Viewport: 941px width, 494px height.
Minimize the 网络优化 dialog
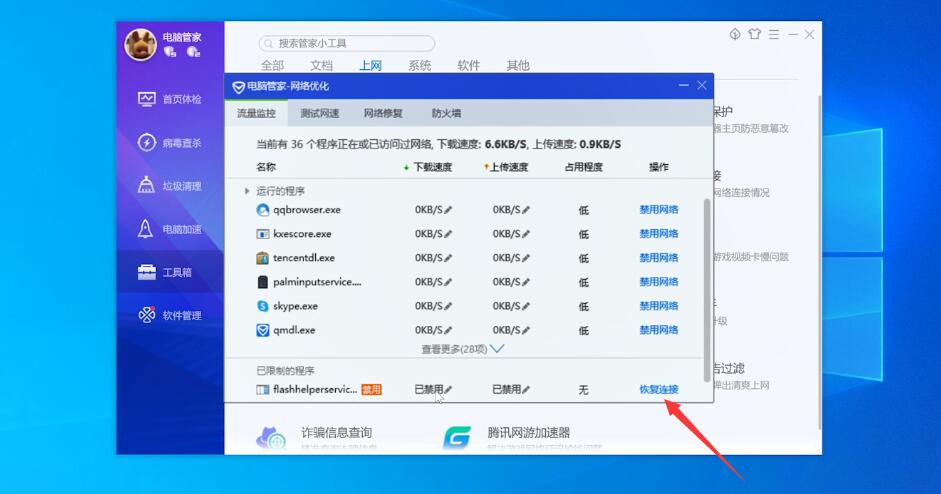[684, 86]
